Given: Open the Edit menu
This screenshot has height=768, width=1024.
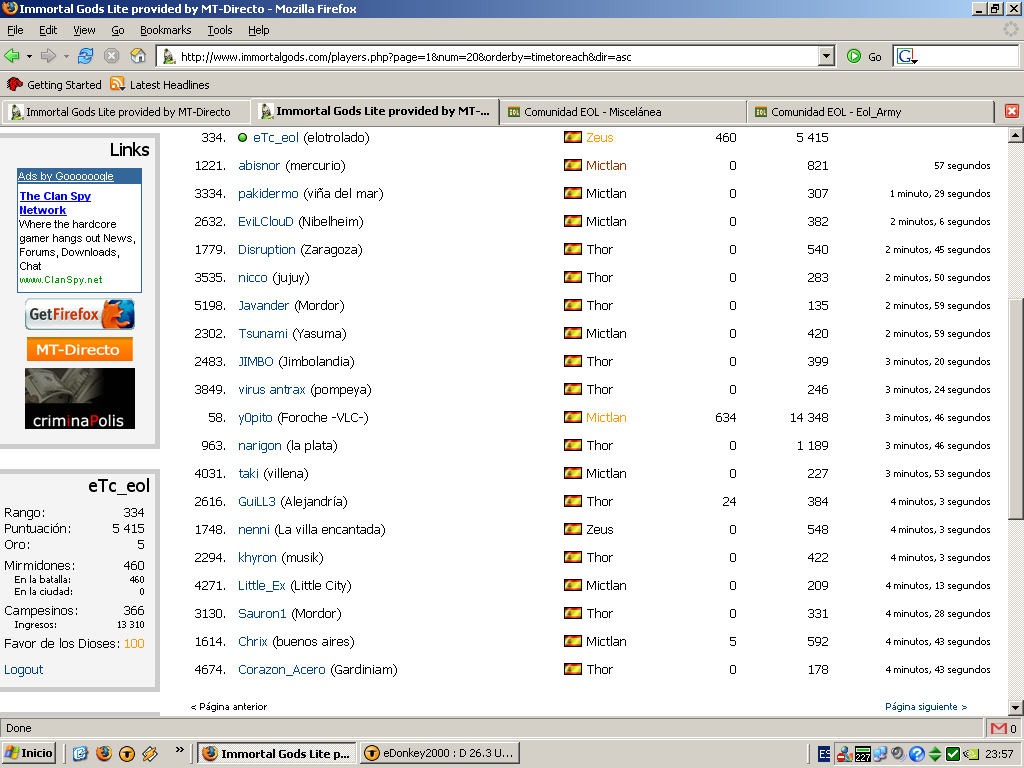Looking at the screenshot, I should tap(48, 30).
